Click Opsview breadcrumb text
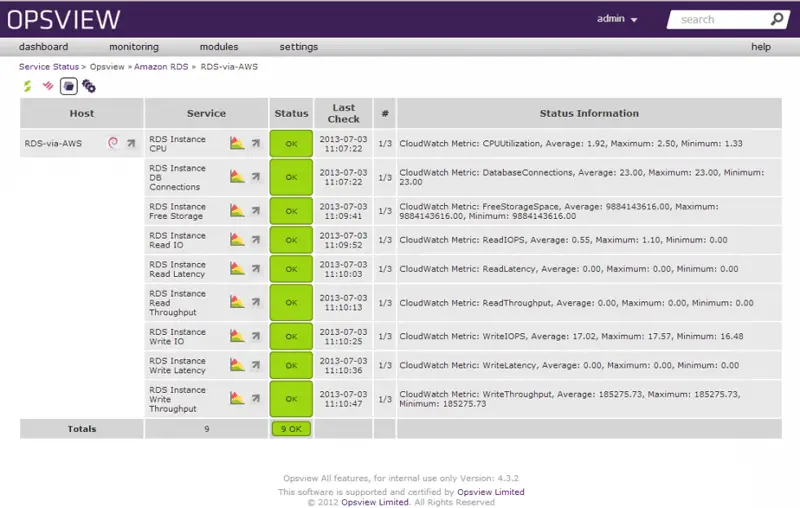 click(x=107, y=67)
